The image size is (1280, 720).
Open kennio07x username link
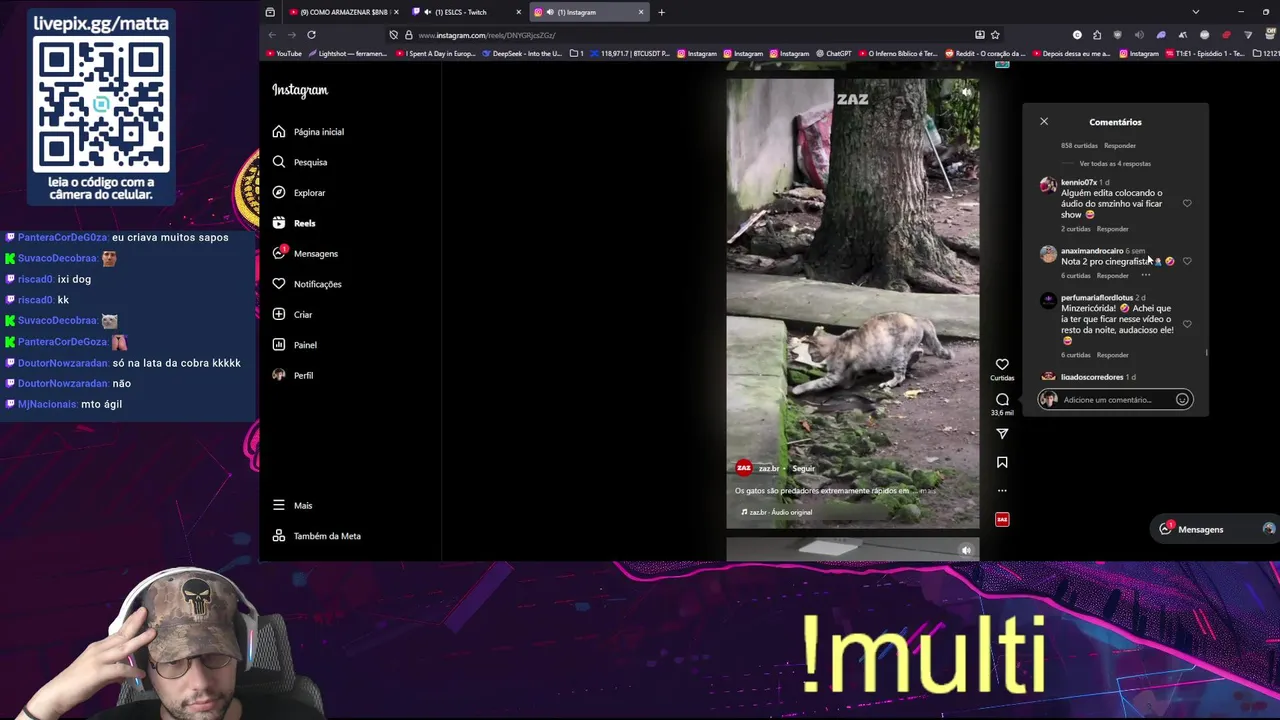[x=1079, y=183]
